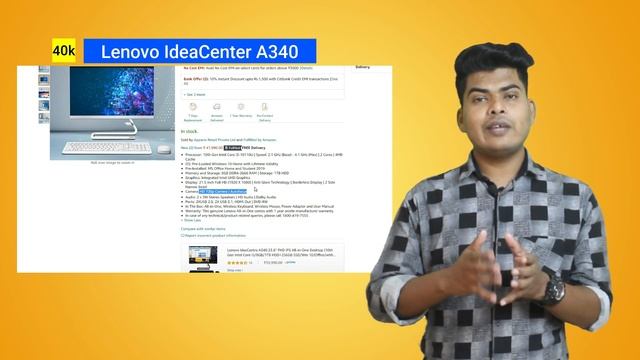Viewport: 640px width, 360px height.
Task: Click the 'New (2) from' offers link
Action: [x=202, y=148]
